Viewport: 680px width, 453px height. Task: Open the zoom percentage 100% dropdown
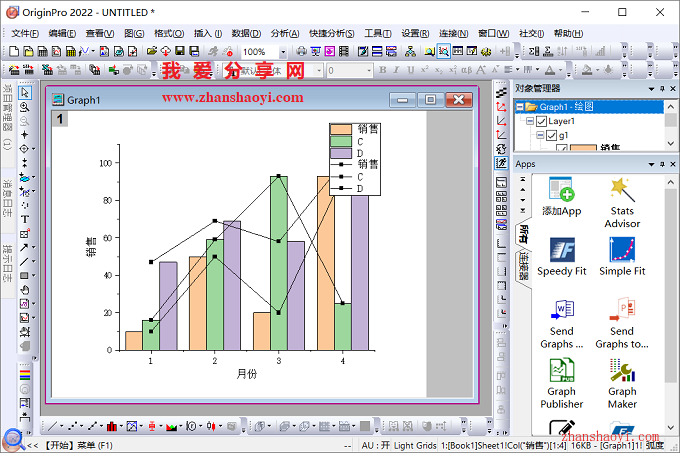[x=283, y=52]
